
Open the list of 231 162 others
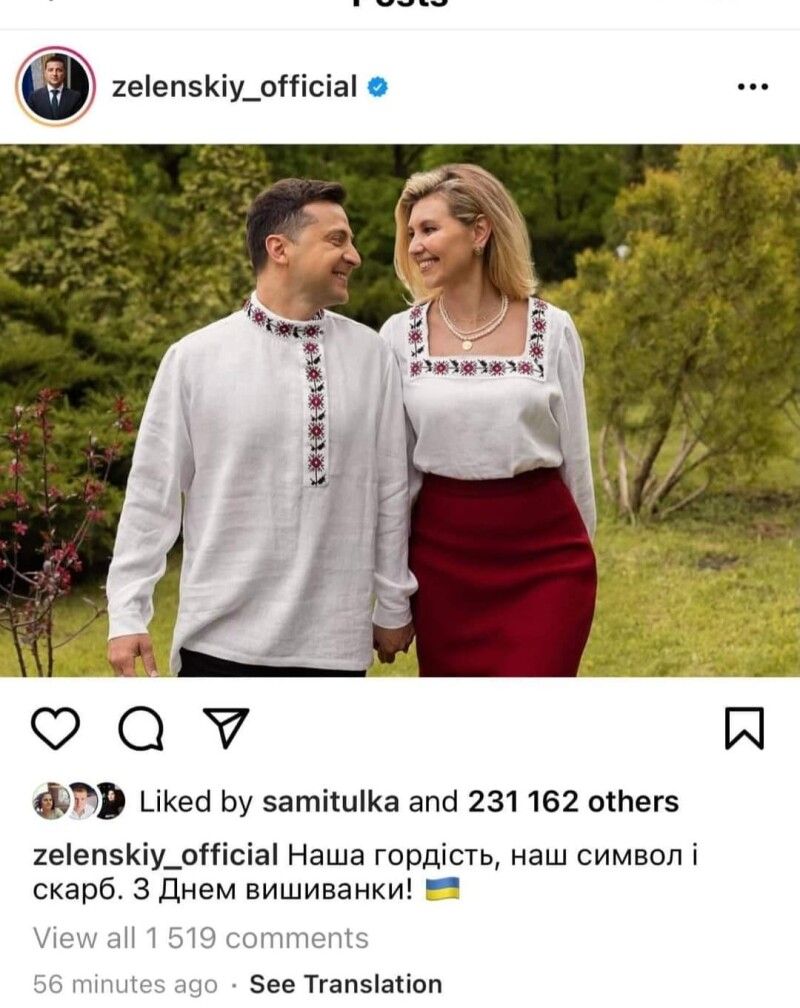tap(573, 802)
